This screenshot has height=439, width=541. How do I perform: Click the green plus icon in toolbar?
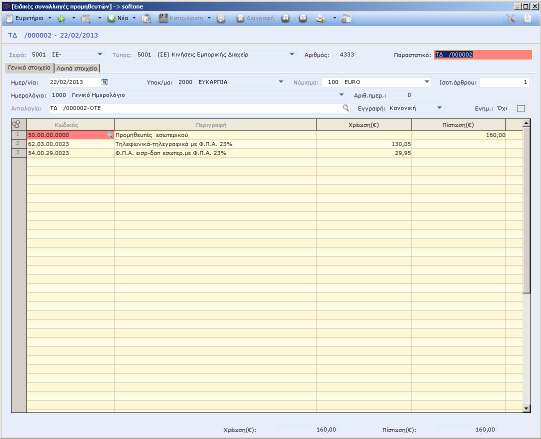tap(61, 19)
